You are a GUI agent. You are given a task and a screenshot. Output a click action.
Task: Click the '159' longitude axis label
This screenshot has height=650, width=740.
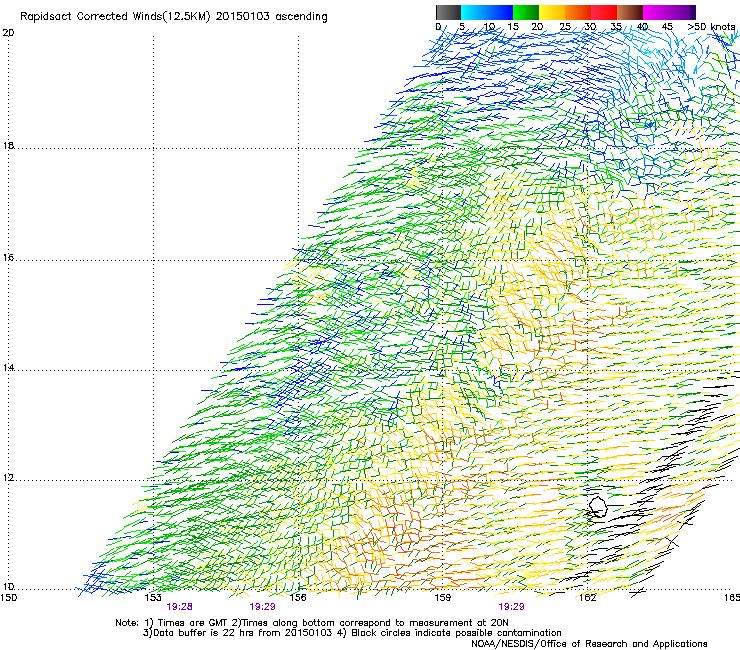pyautogui.click(x=442, y=598)
